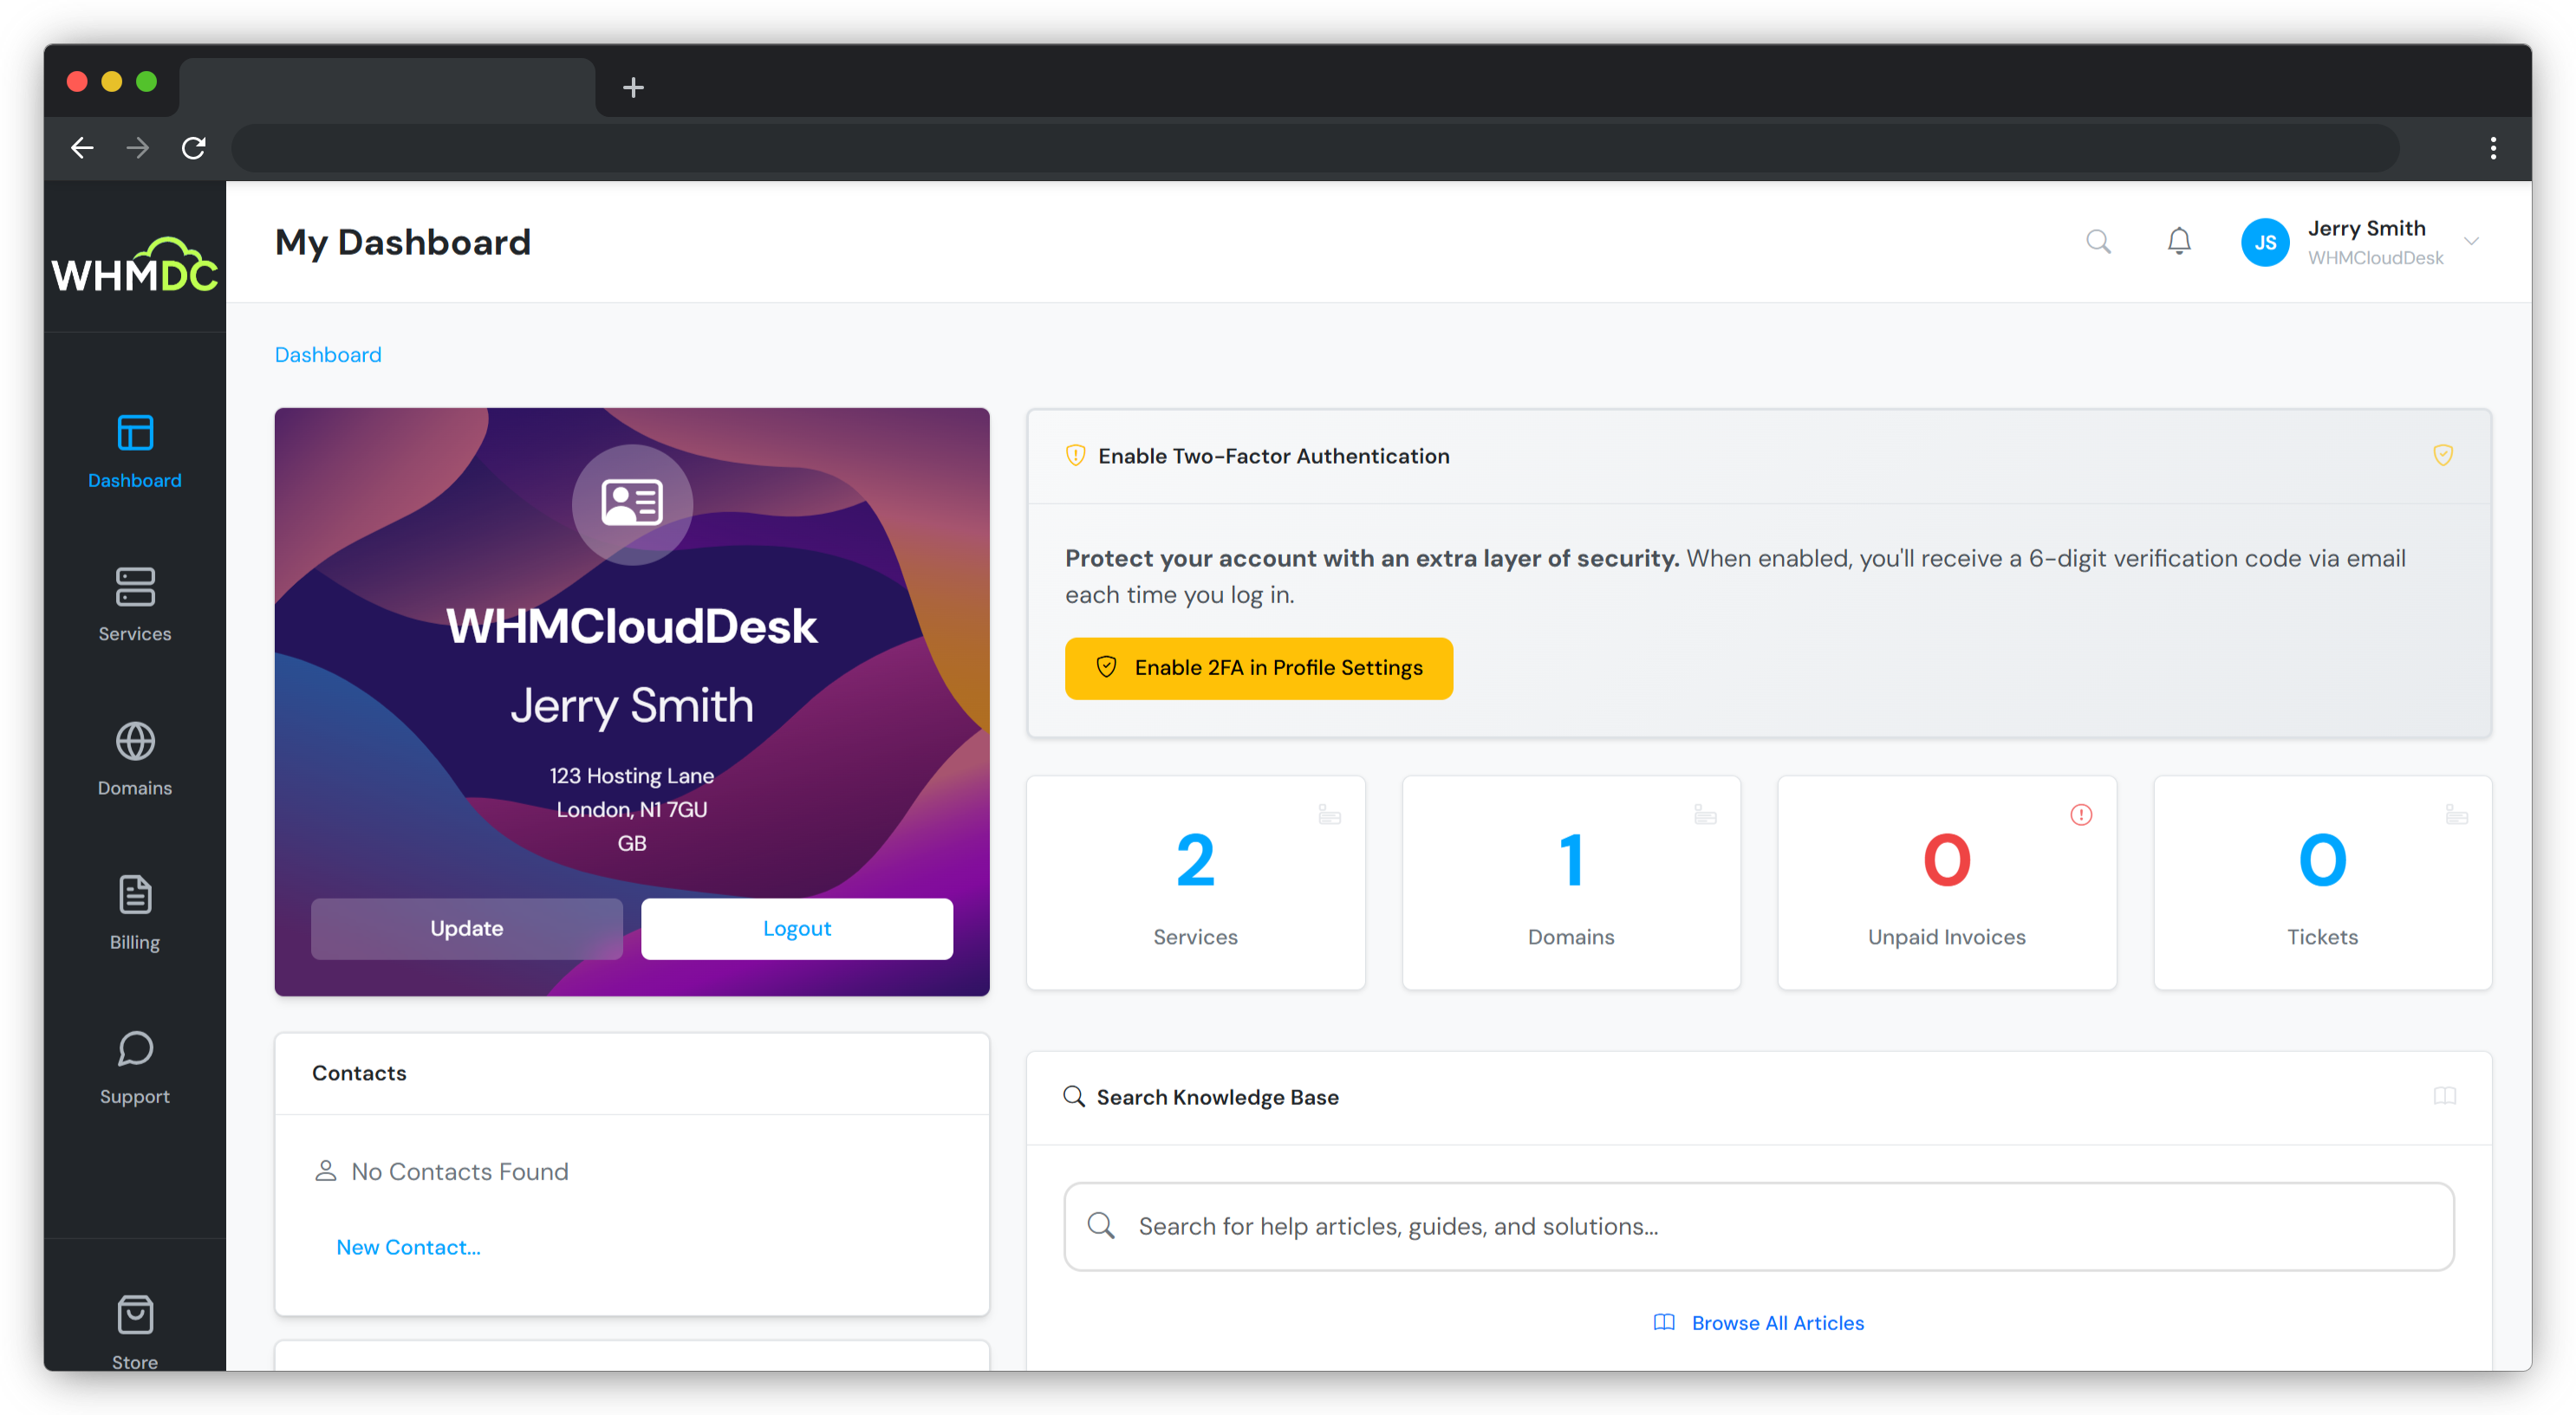Open Support chat bubble in sidebar
The height and width of the screenshot is (1415, 2576).
click(x=135, y=1067)
